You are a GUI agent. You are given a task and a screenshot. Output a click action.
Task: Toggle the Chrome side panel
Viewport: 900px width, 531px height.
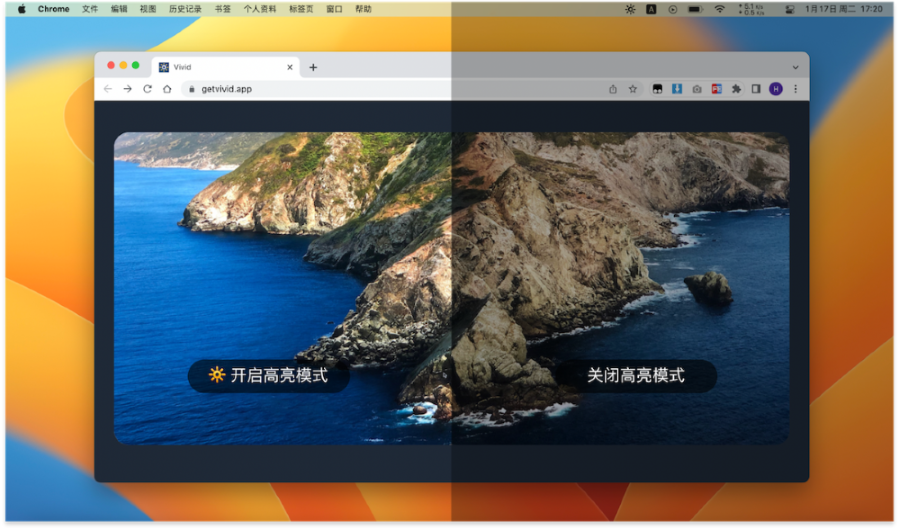[x=756, y=89]
